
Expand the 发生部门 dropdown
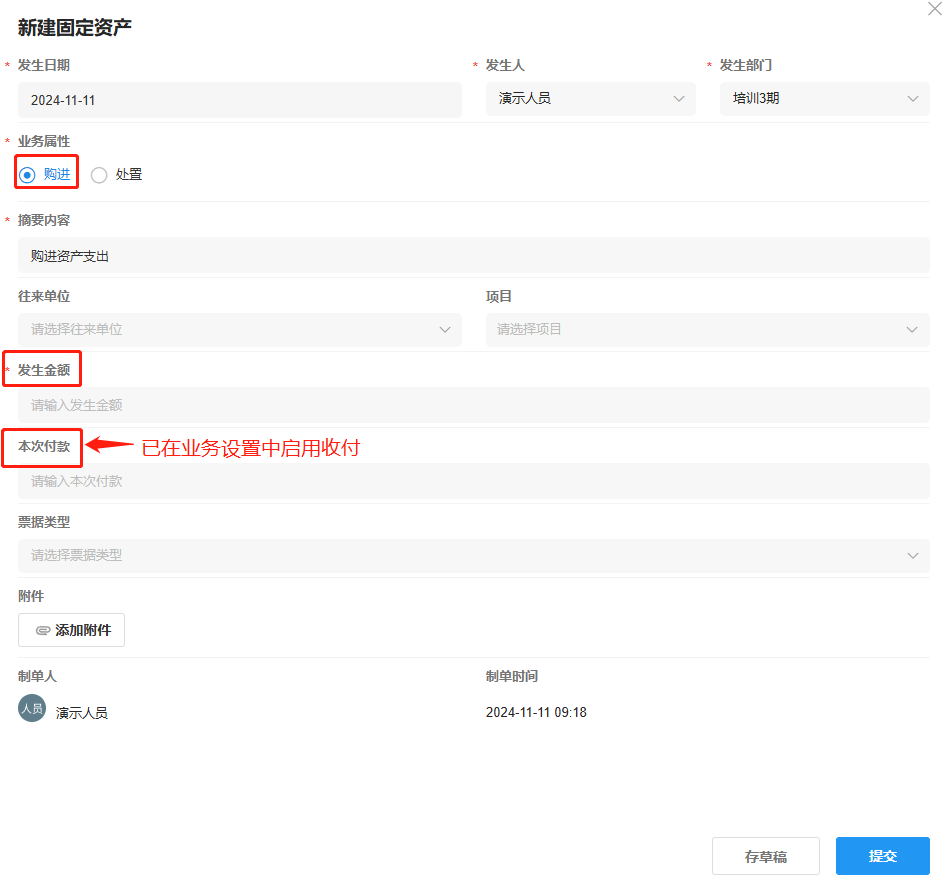coord(824,99)
